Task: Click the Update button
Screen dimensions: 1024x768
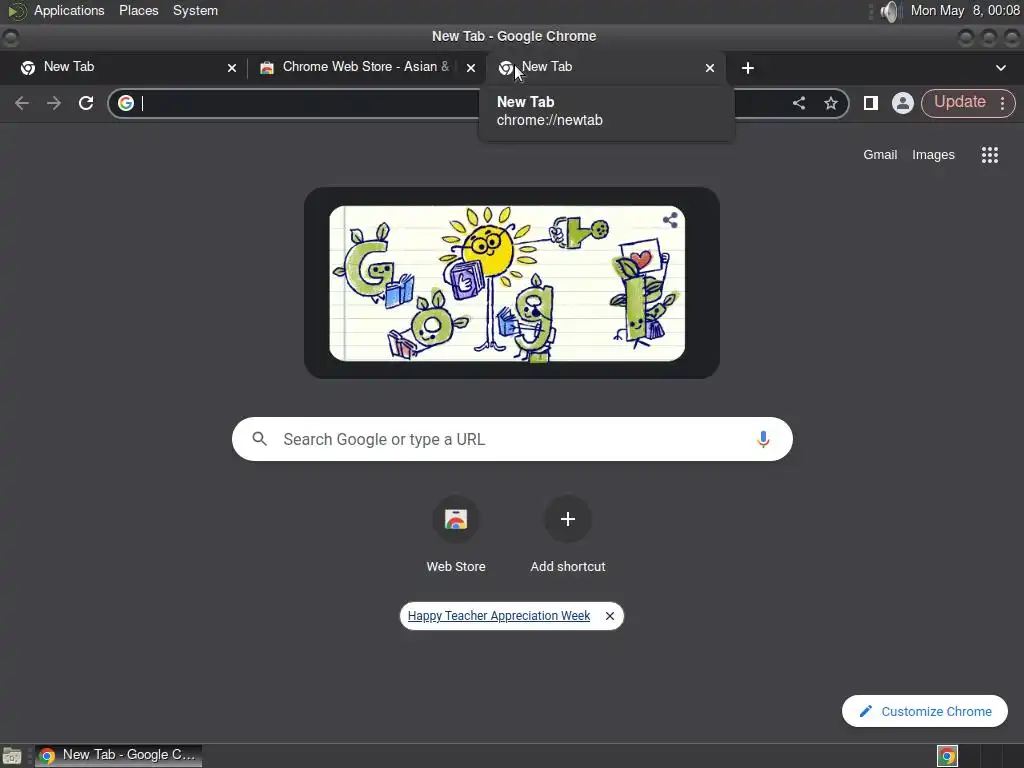Action: (959, 103)
